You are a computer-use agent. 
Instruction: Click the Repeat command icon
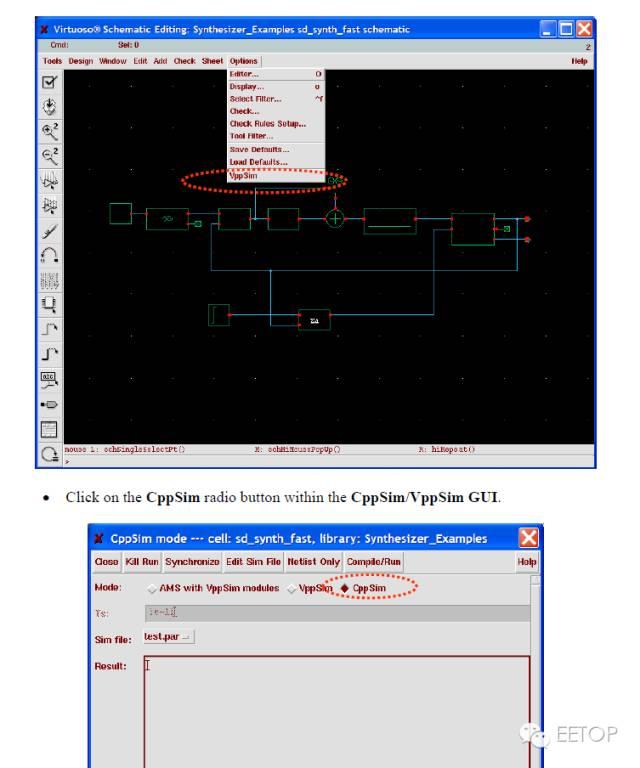(x=49, y=455)
